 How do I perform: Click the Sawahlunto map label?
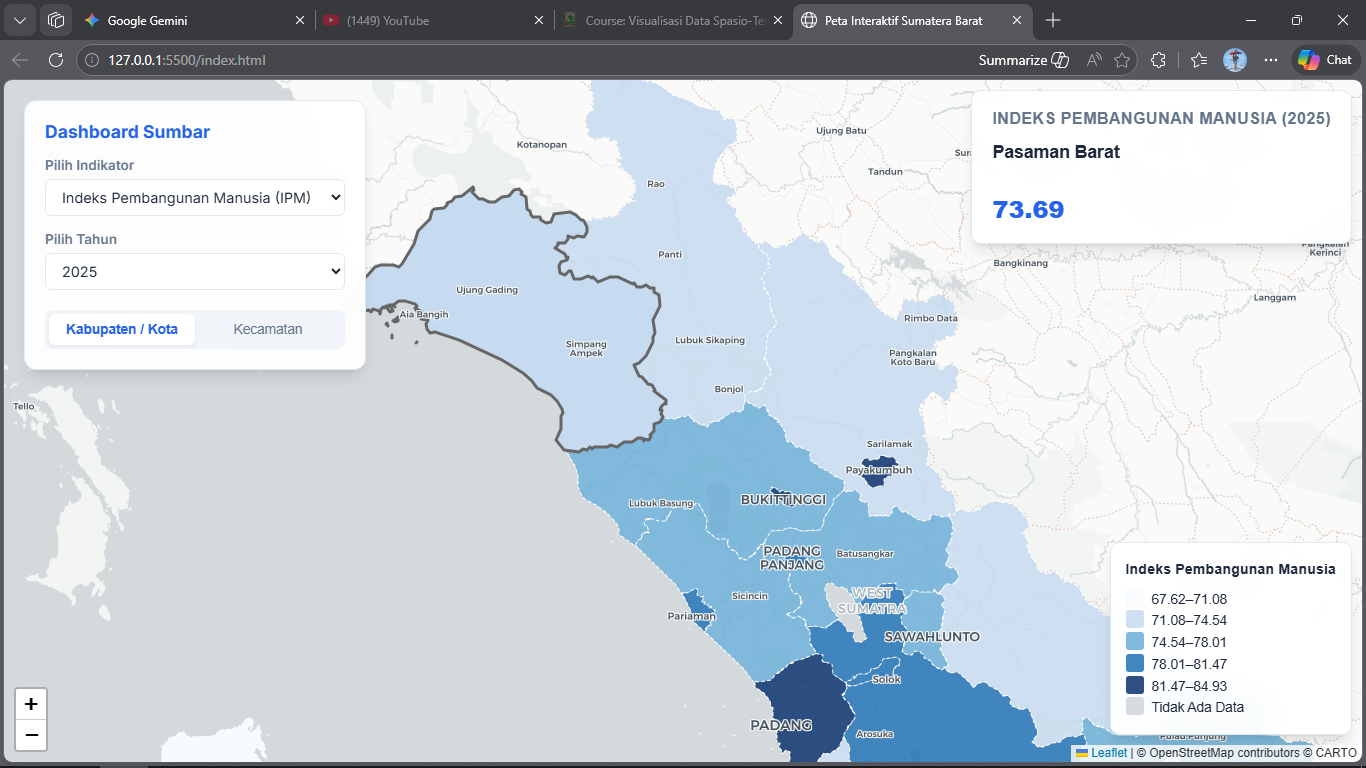[x=931, y=637]
